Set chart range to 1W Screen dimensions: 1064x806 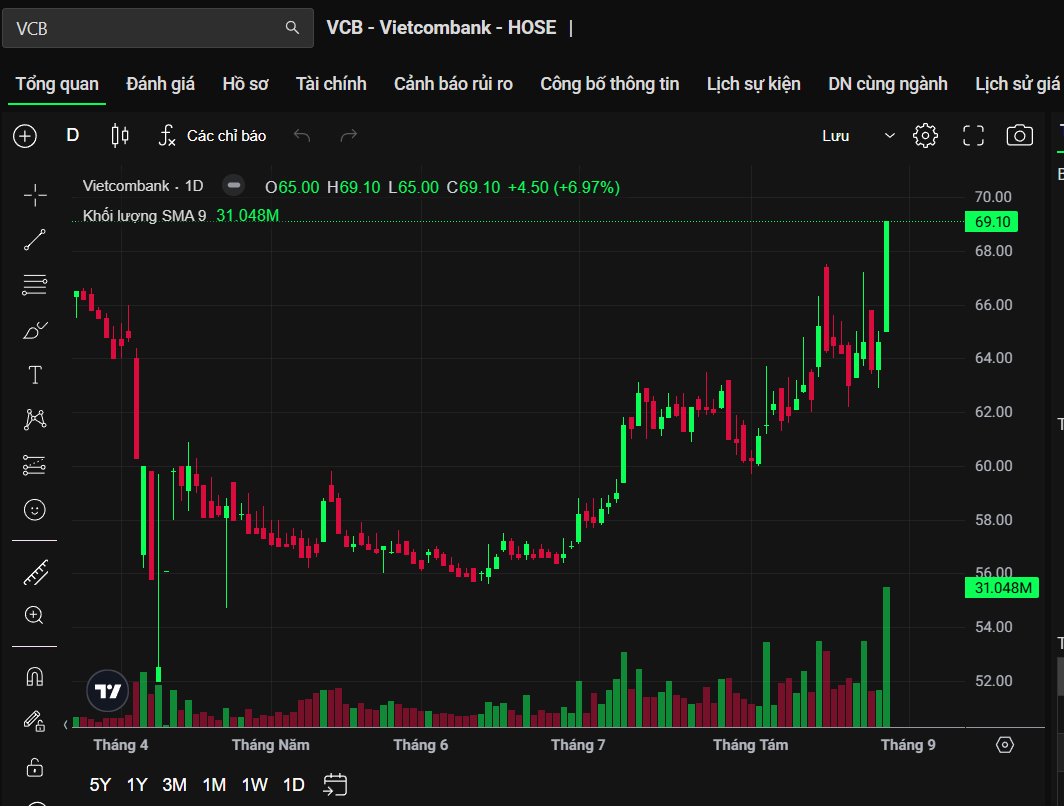click(254, 785)
